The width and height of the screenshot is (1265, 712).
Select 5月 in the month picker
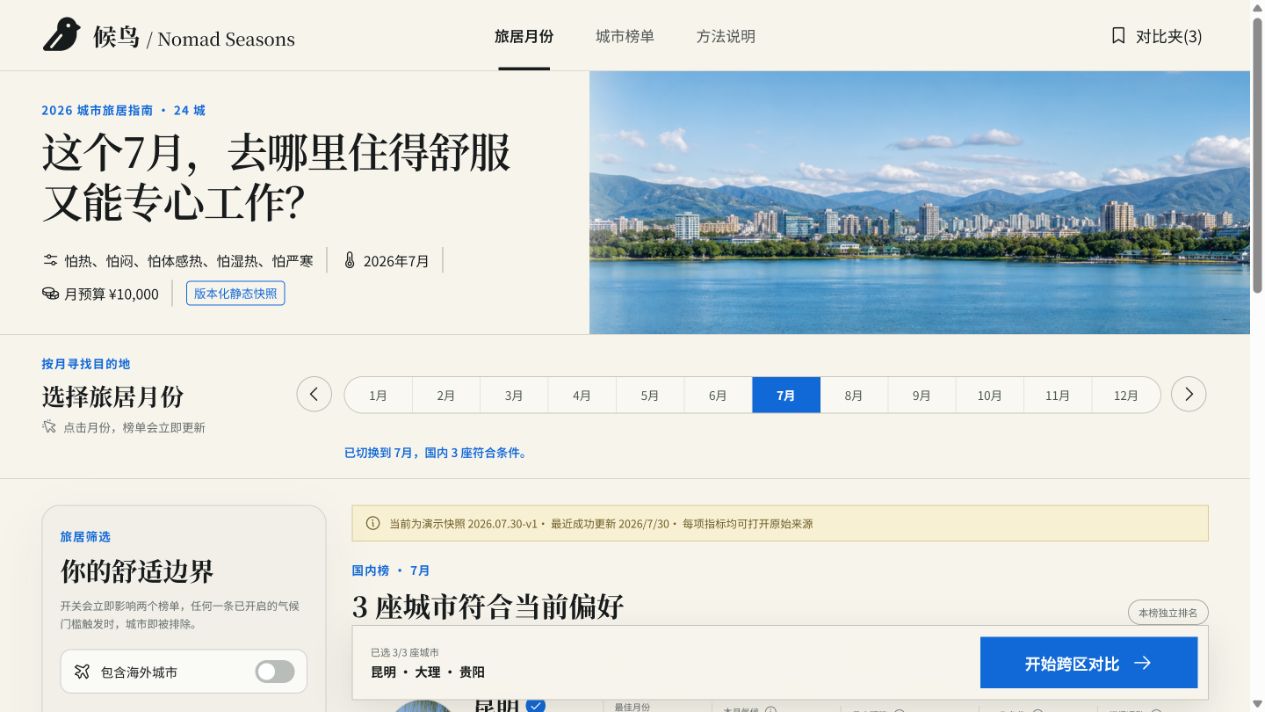tap(650, 395)
